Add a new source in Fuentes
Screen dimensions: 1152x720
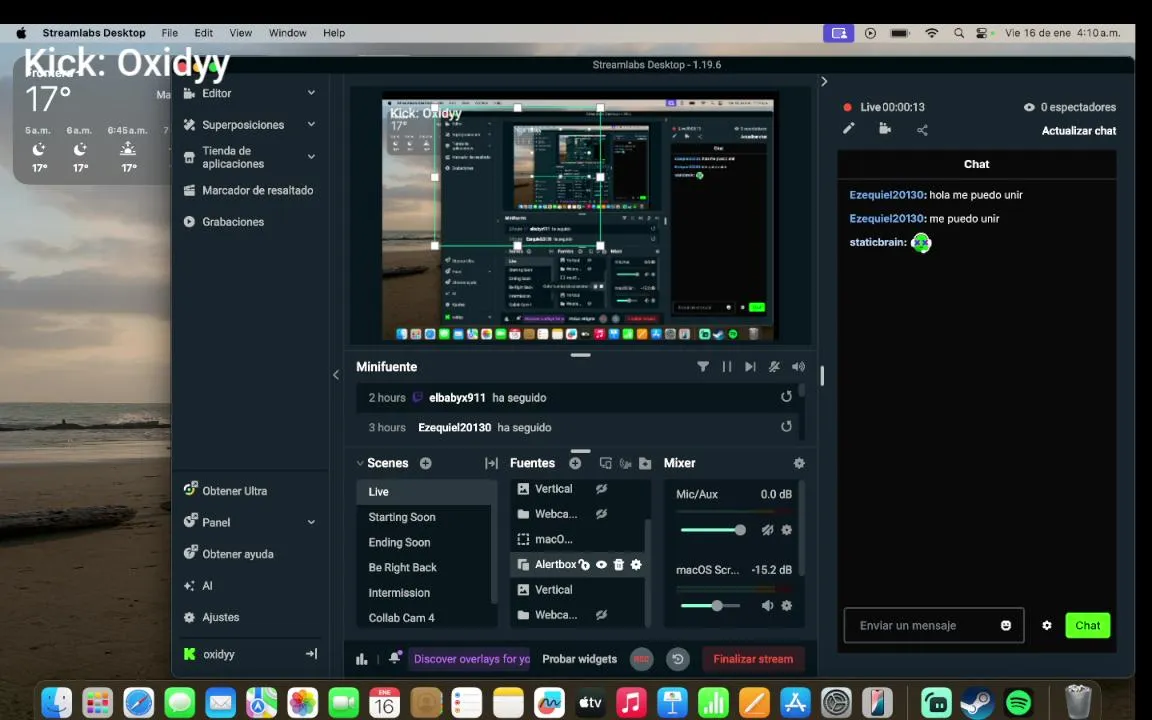pos(575,463)
